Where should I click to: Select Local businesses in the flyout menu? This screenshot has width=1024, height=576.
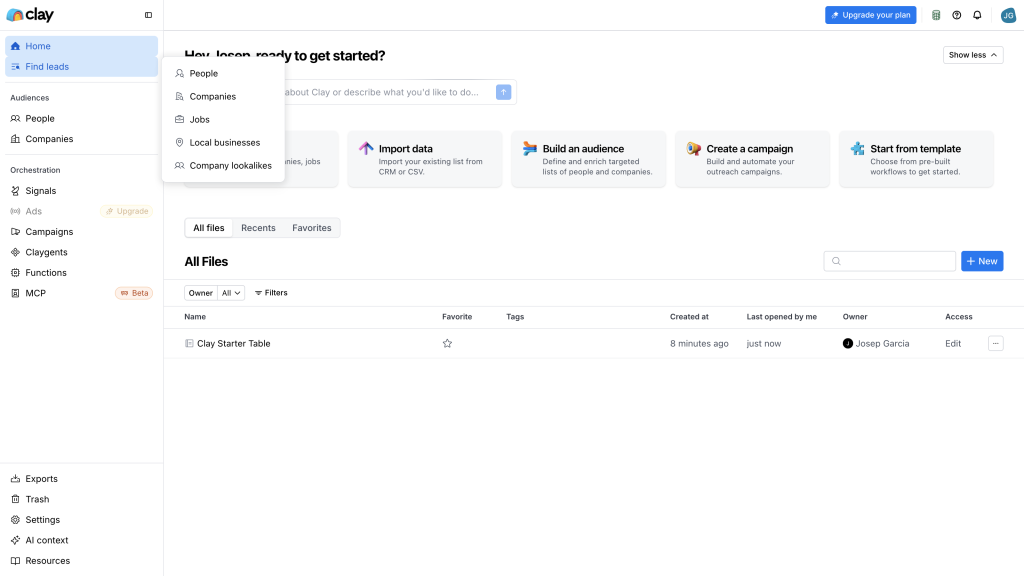[x=223, y=142]
